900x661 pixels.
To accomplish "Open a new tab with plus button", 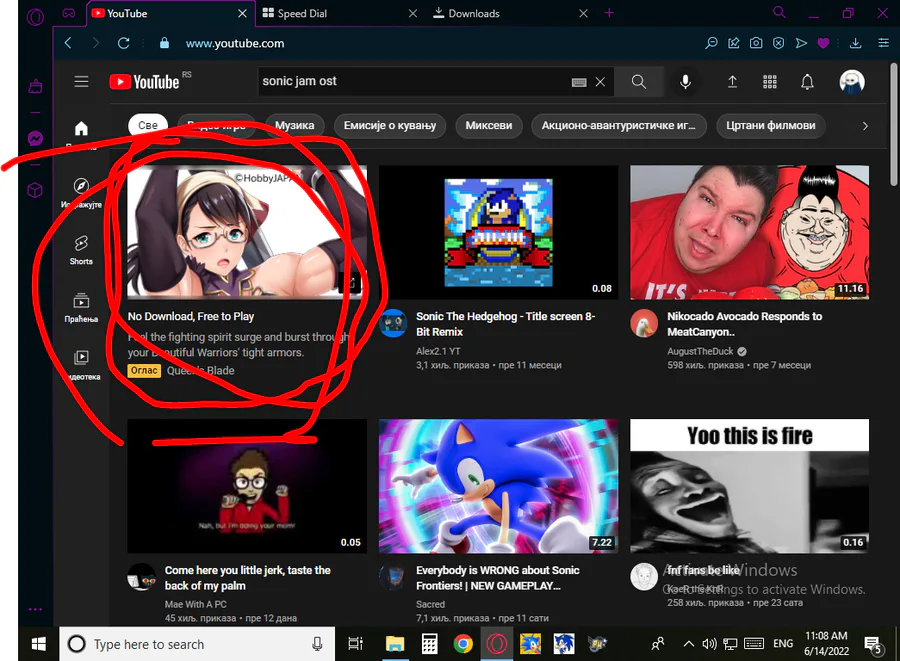I will (610, 13).
